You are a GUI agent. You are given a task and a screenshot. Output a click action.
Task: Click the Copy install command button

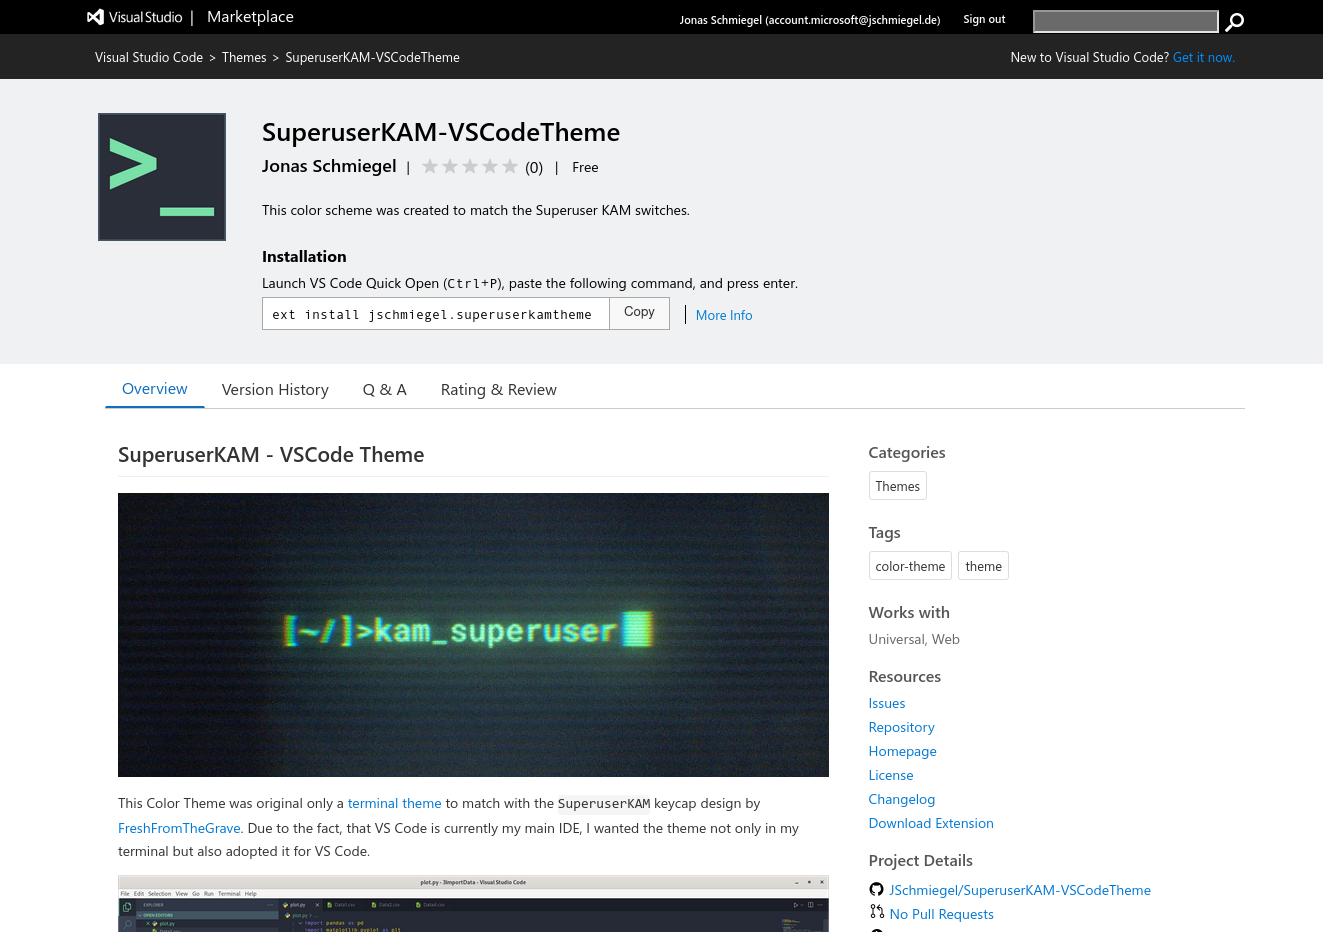pyautogui.click(x=639, y=312)
